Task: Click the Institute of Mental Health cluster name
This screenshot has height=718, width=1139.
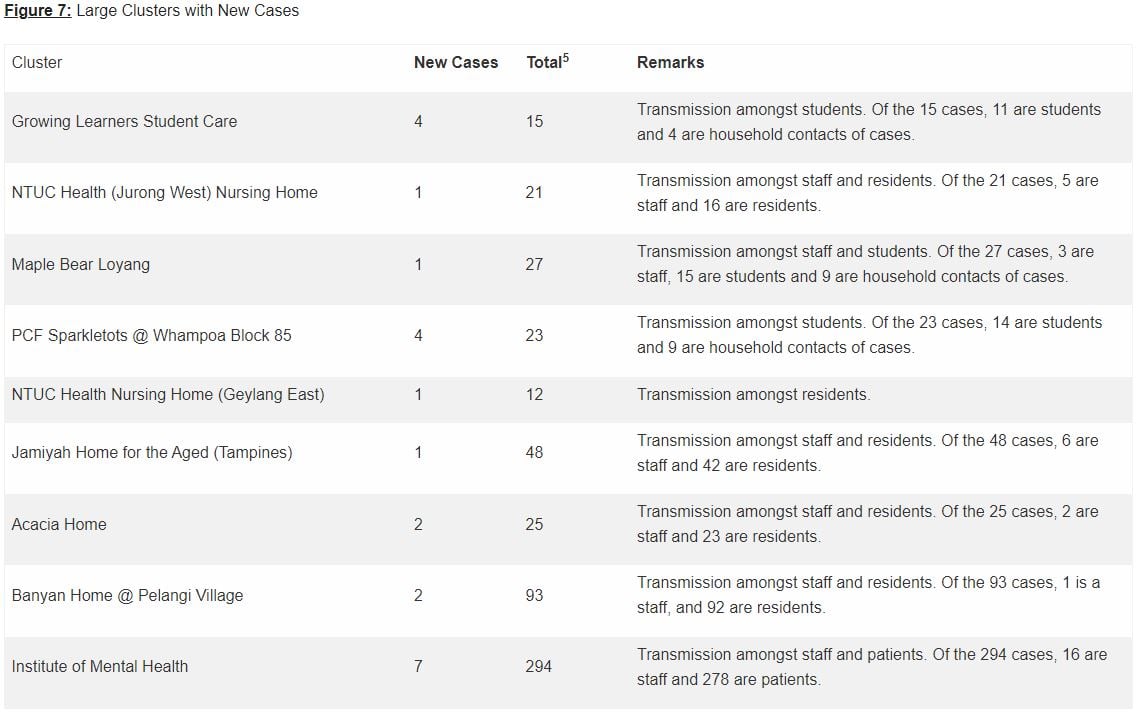Action: (99, 666)
